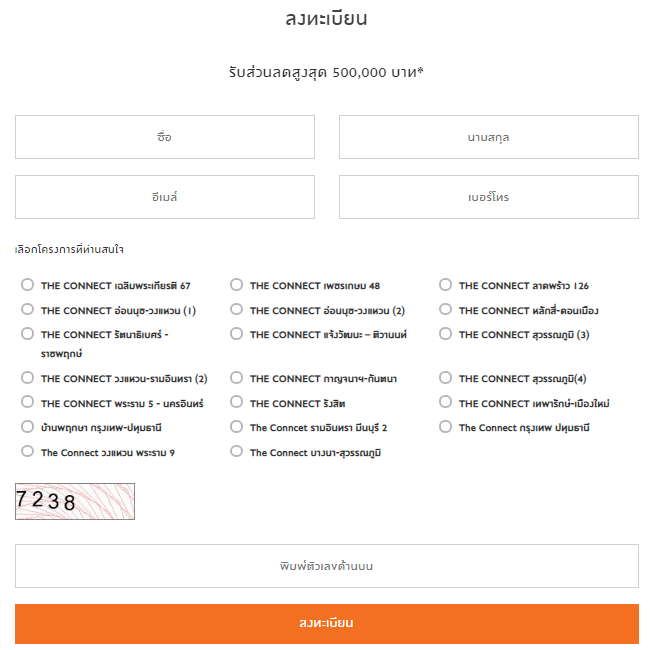
Task: Pick The Connect บางนา-สุวรรณภูมิ radio button
Action: click(237, 452)
